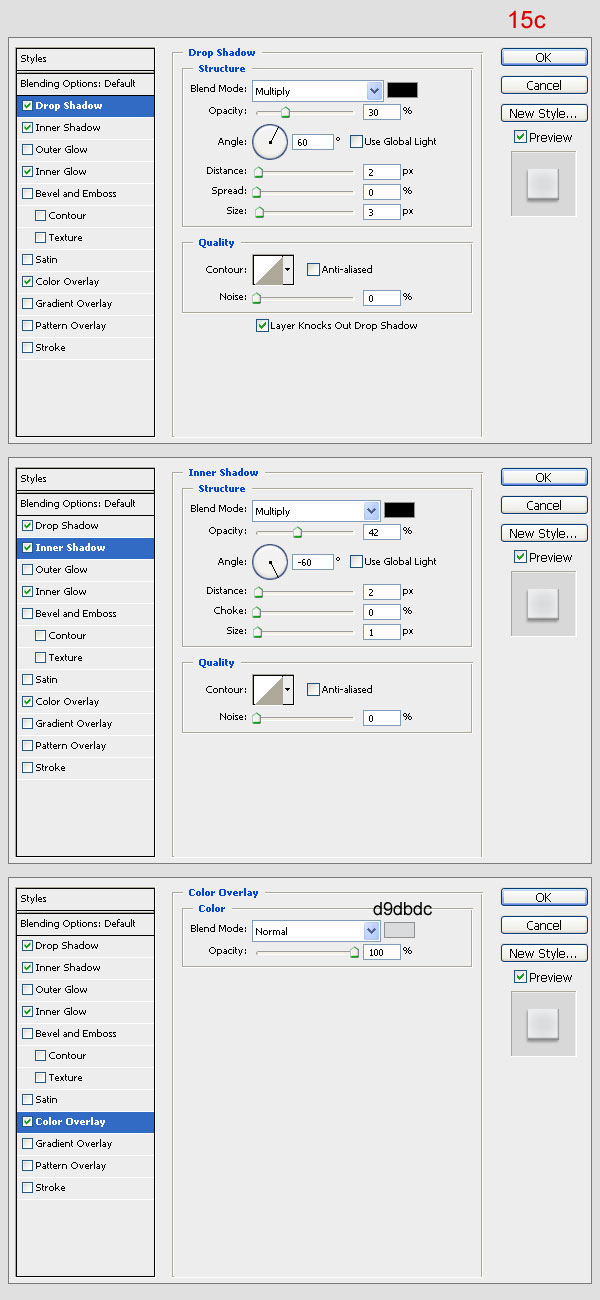The width and height of the screenshot is (600, 1300).
Task: Click the Angle dial set to 60 degrees
Action: point(270,141)
